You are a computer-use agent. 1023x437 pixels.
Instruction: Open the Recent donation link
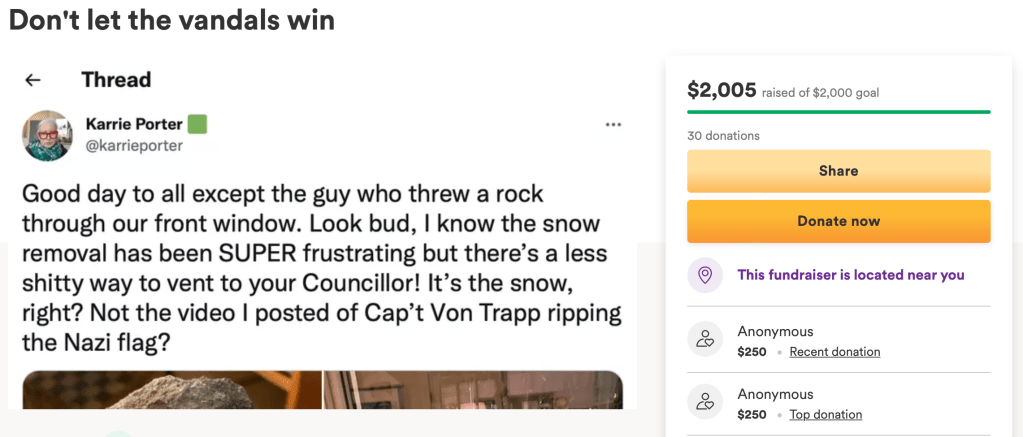pyautogui.click(x=834, y=352)
